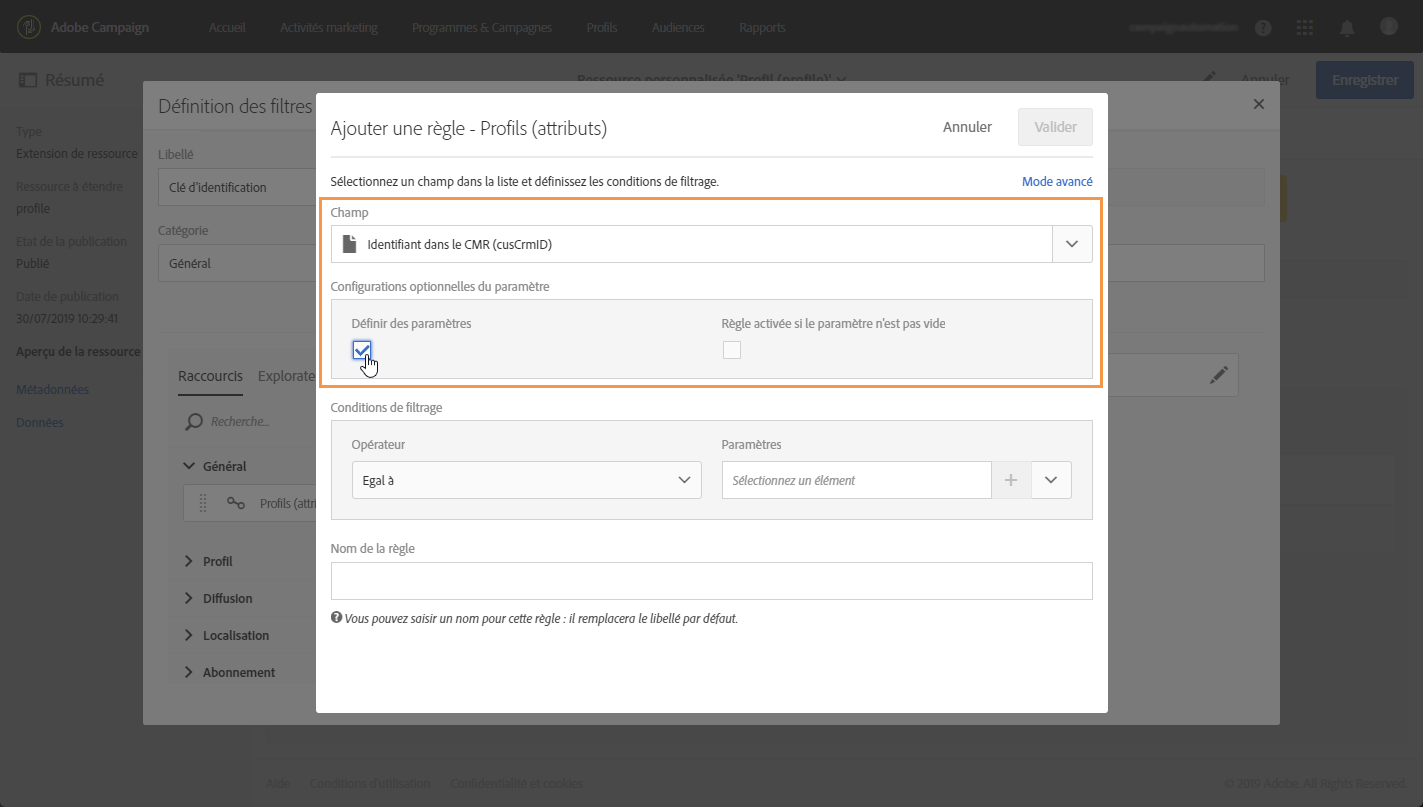
Task: Click the Nom de la règle input field
Action: (x=711, y=580)
